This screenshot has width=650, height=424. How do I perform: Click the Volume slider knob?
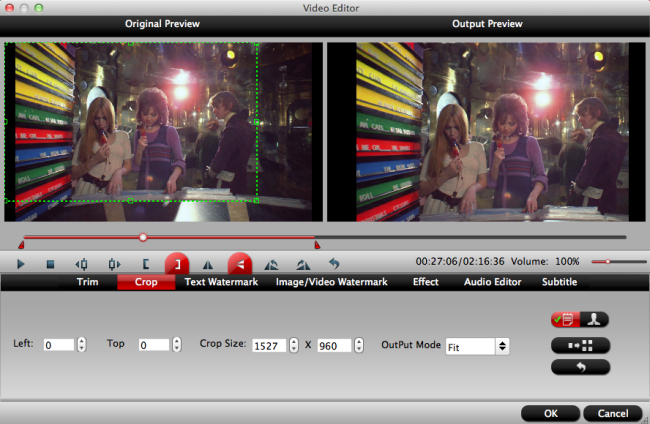click(608, 262)
